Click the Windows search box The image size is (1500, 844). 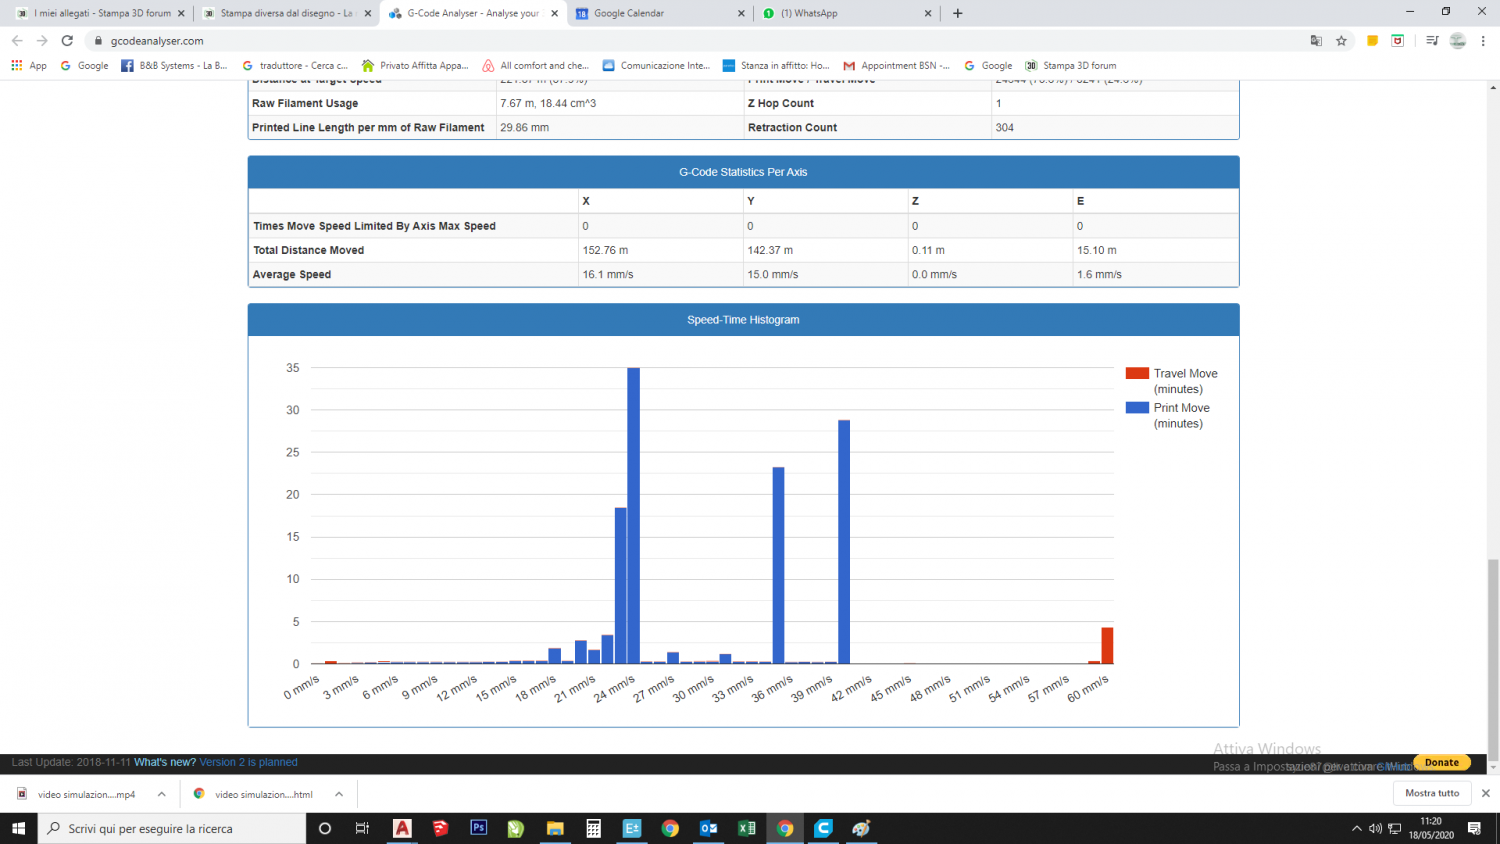(172, 828)
